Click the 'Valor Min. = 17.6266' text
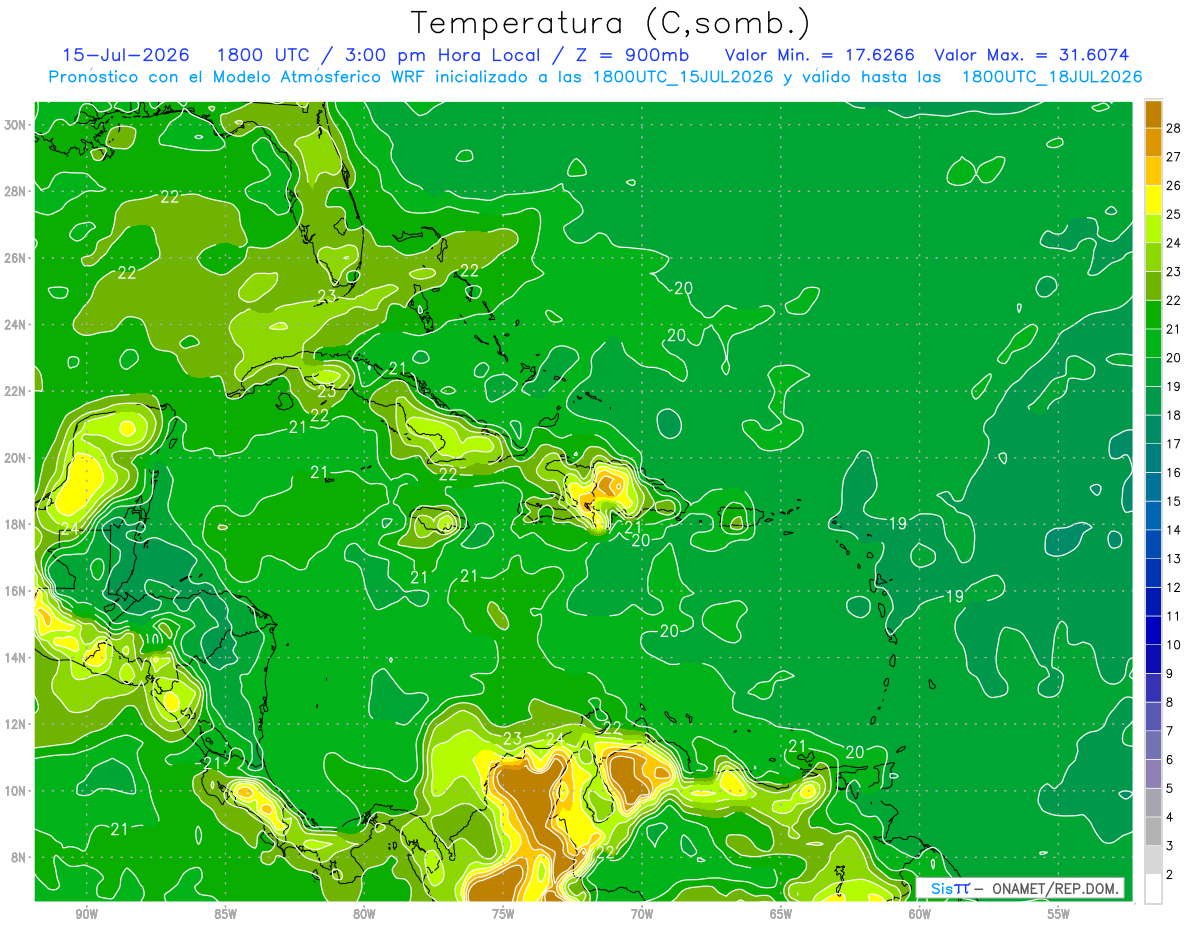Viewport: 1200px width, 927px height. 819,55
